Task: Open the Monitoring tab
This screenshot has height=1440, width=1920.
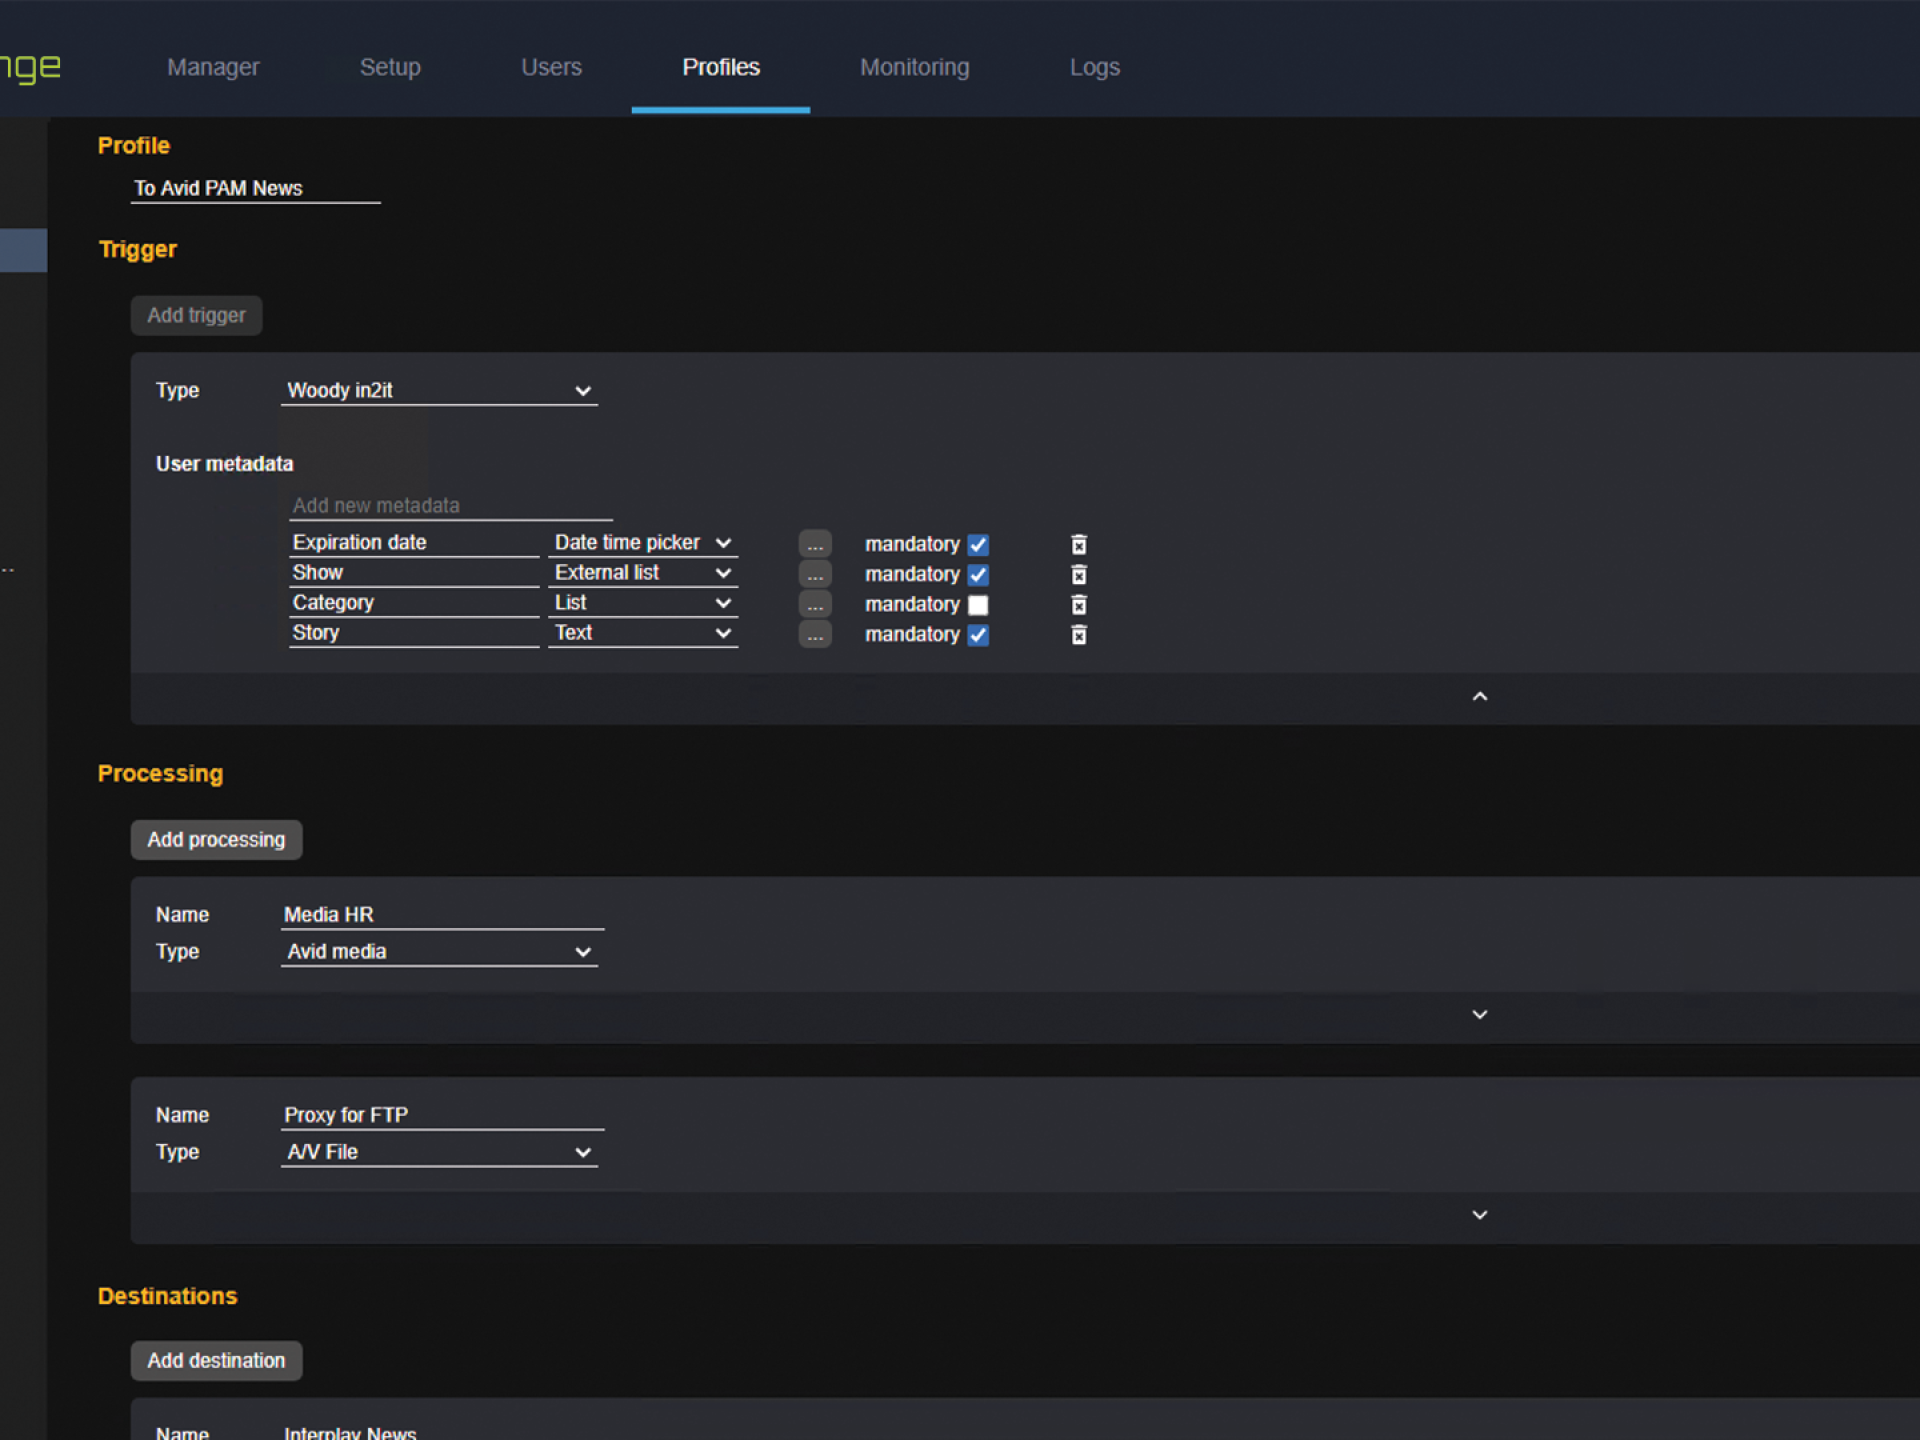Action: (x=915, y=67)
